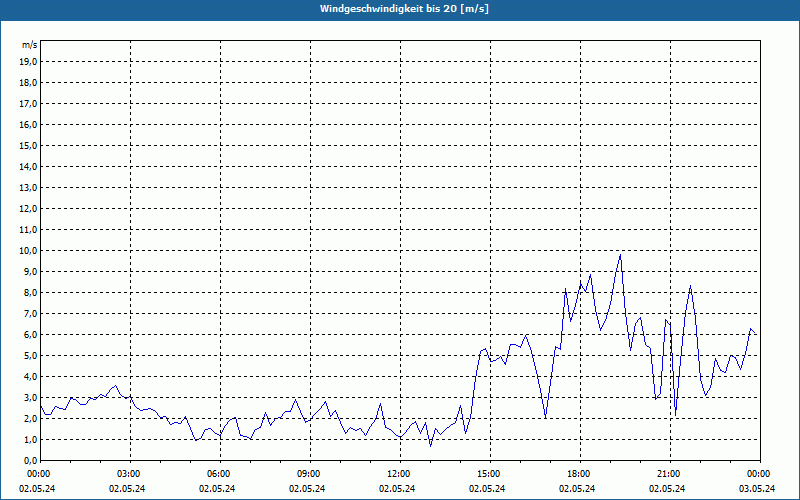Select the y-axis value "9,0"
This screenshot has width=800, height=500.
click(30, 271)
